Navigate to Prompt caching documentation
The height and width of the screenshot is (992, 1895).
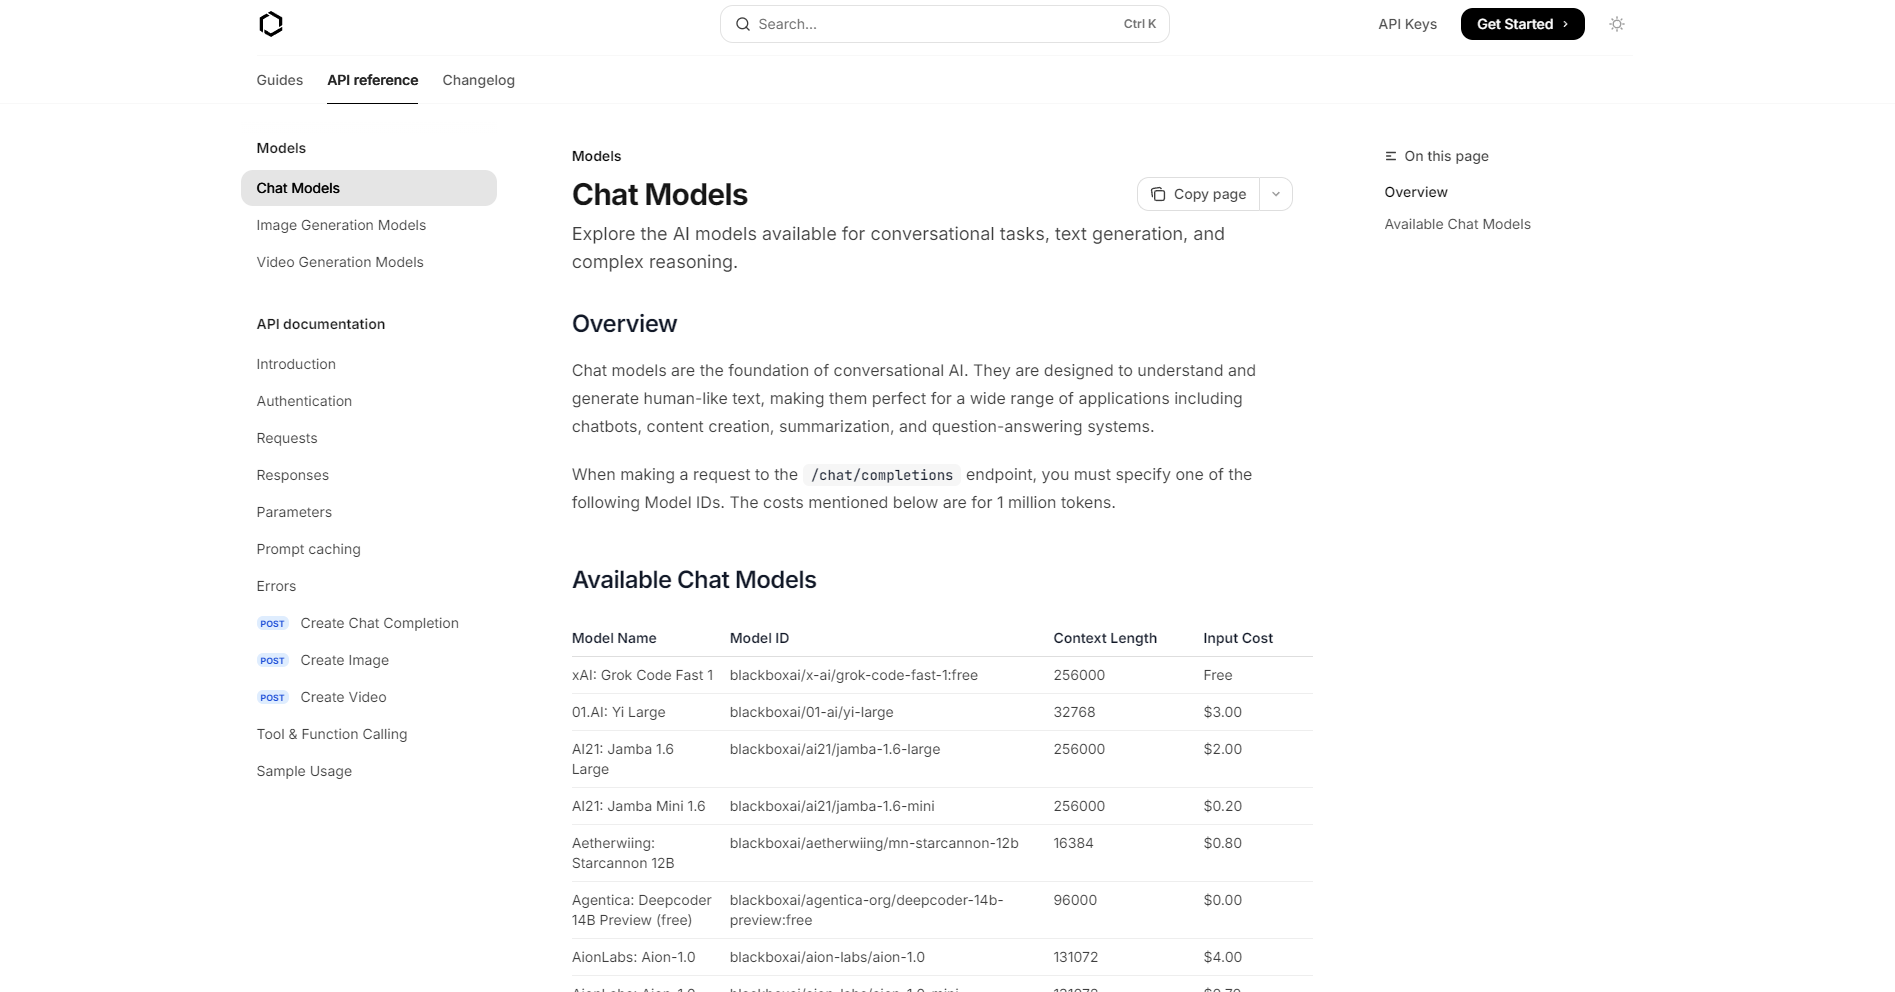(x=308, y=549)
